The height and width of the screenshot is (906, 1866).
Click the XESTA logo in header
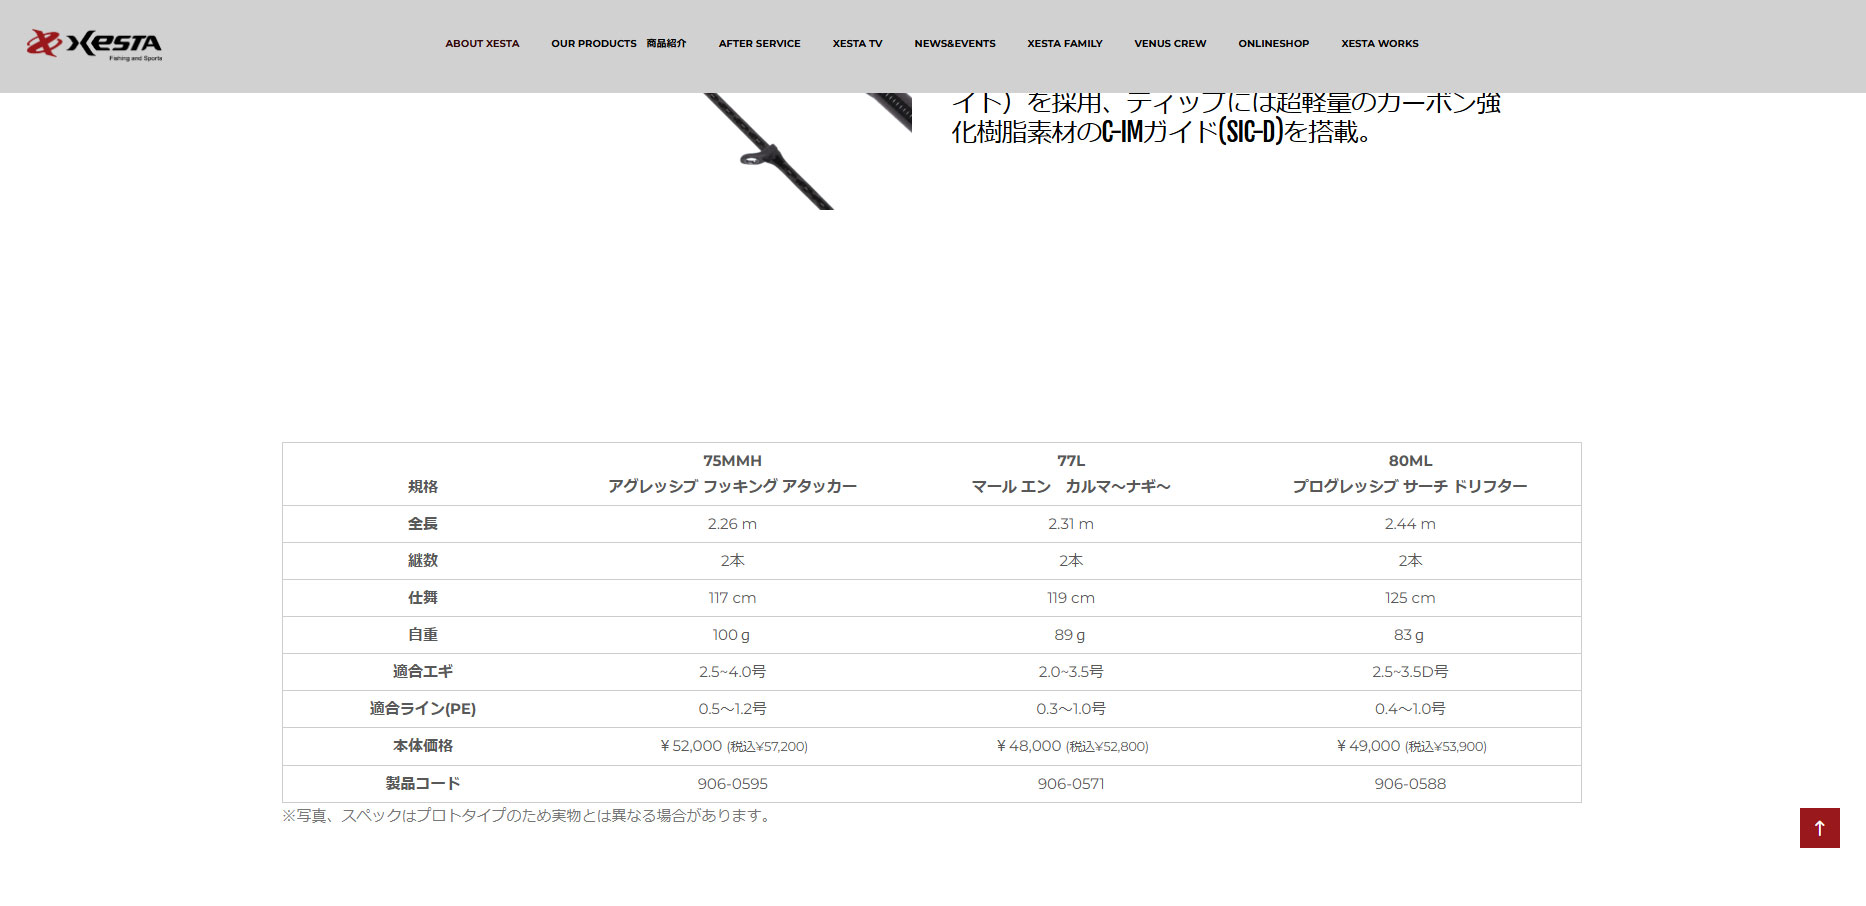pyautogui.click(x=94, y=44)
